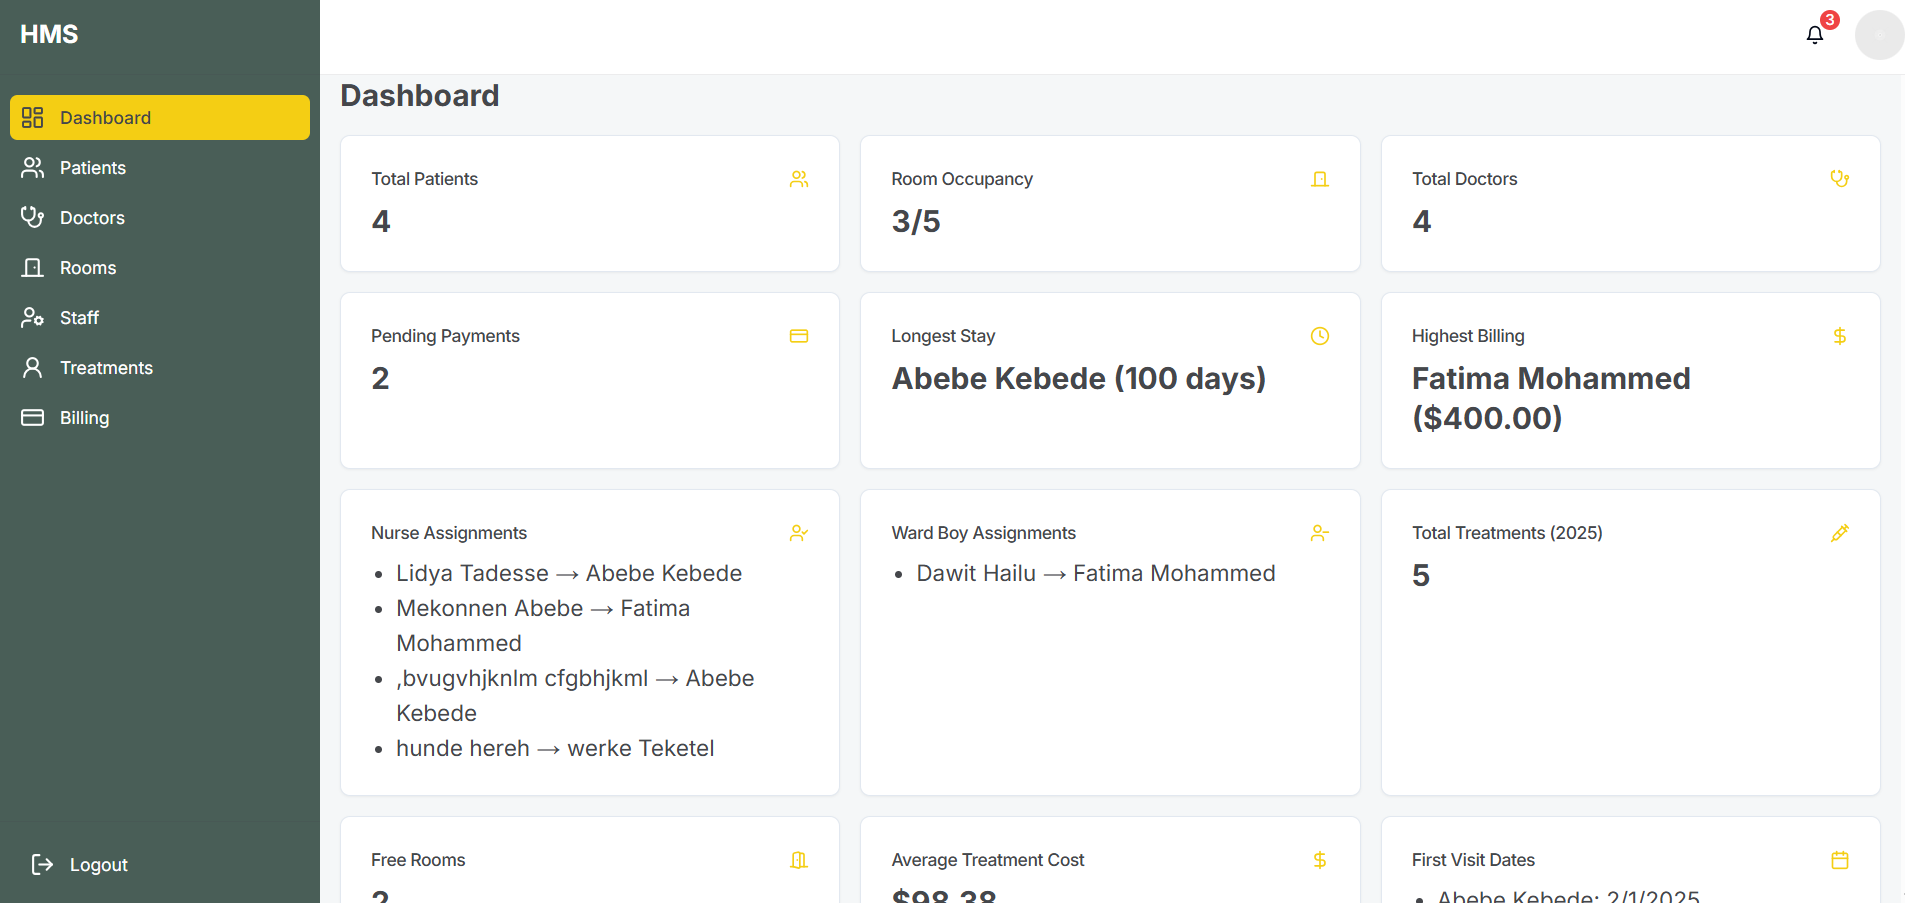Click the Room Occupancy door icon

[1319, 179]
